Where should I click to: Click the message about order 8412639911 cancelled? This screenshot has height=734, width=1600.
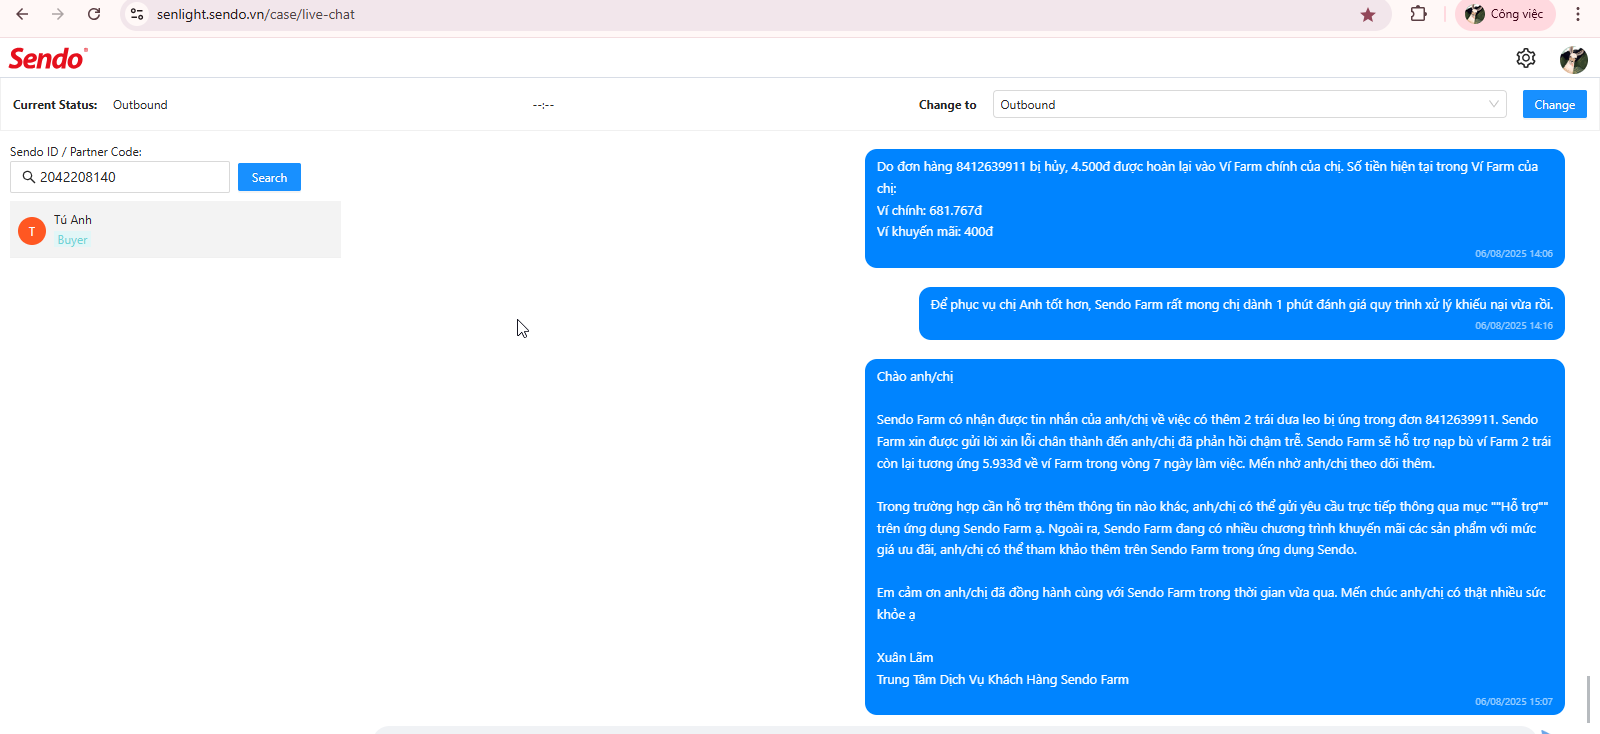[x=1214, y=208]
